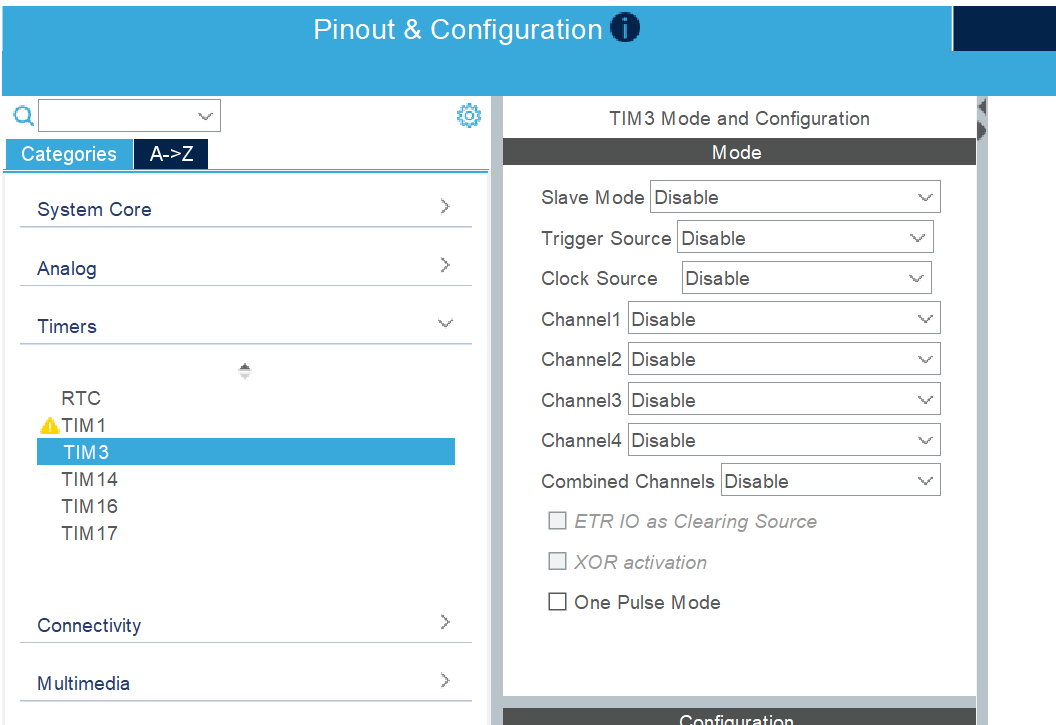Expand the System Core category

tap(445, 207)
